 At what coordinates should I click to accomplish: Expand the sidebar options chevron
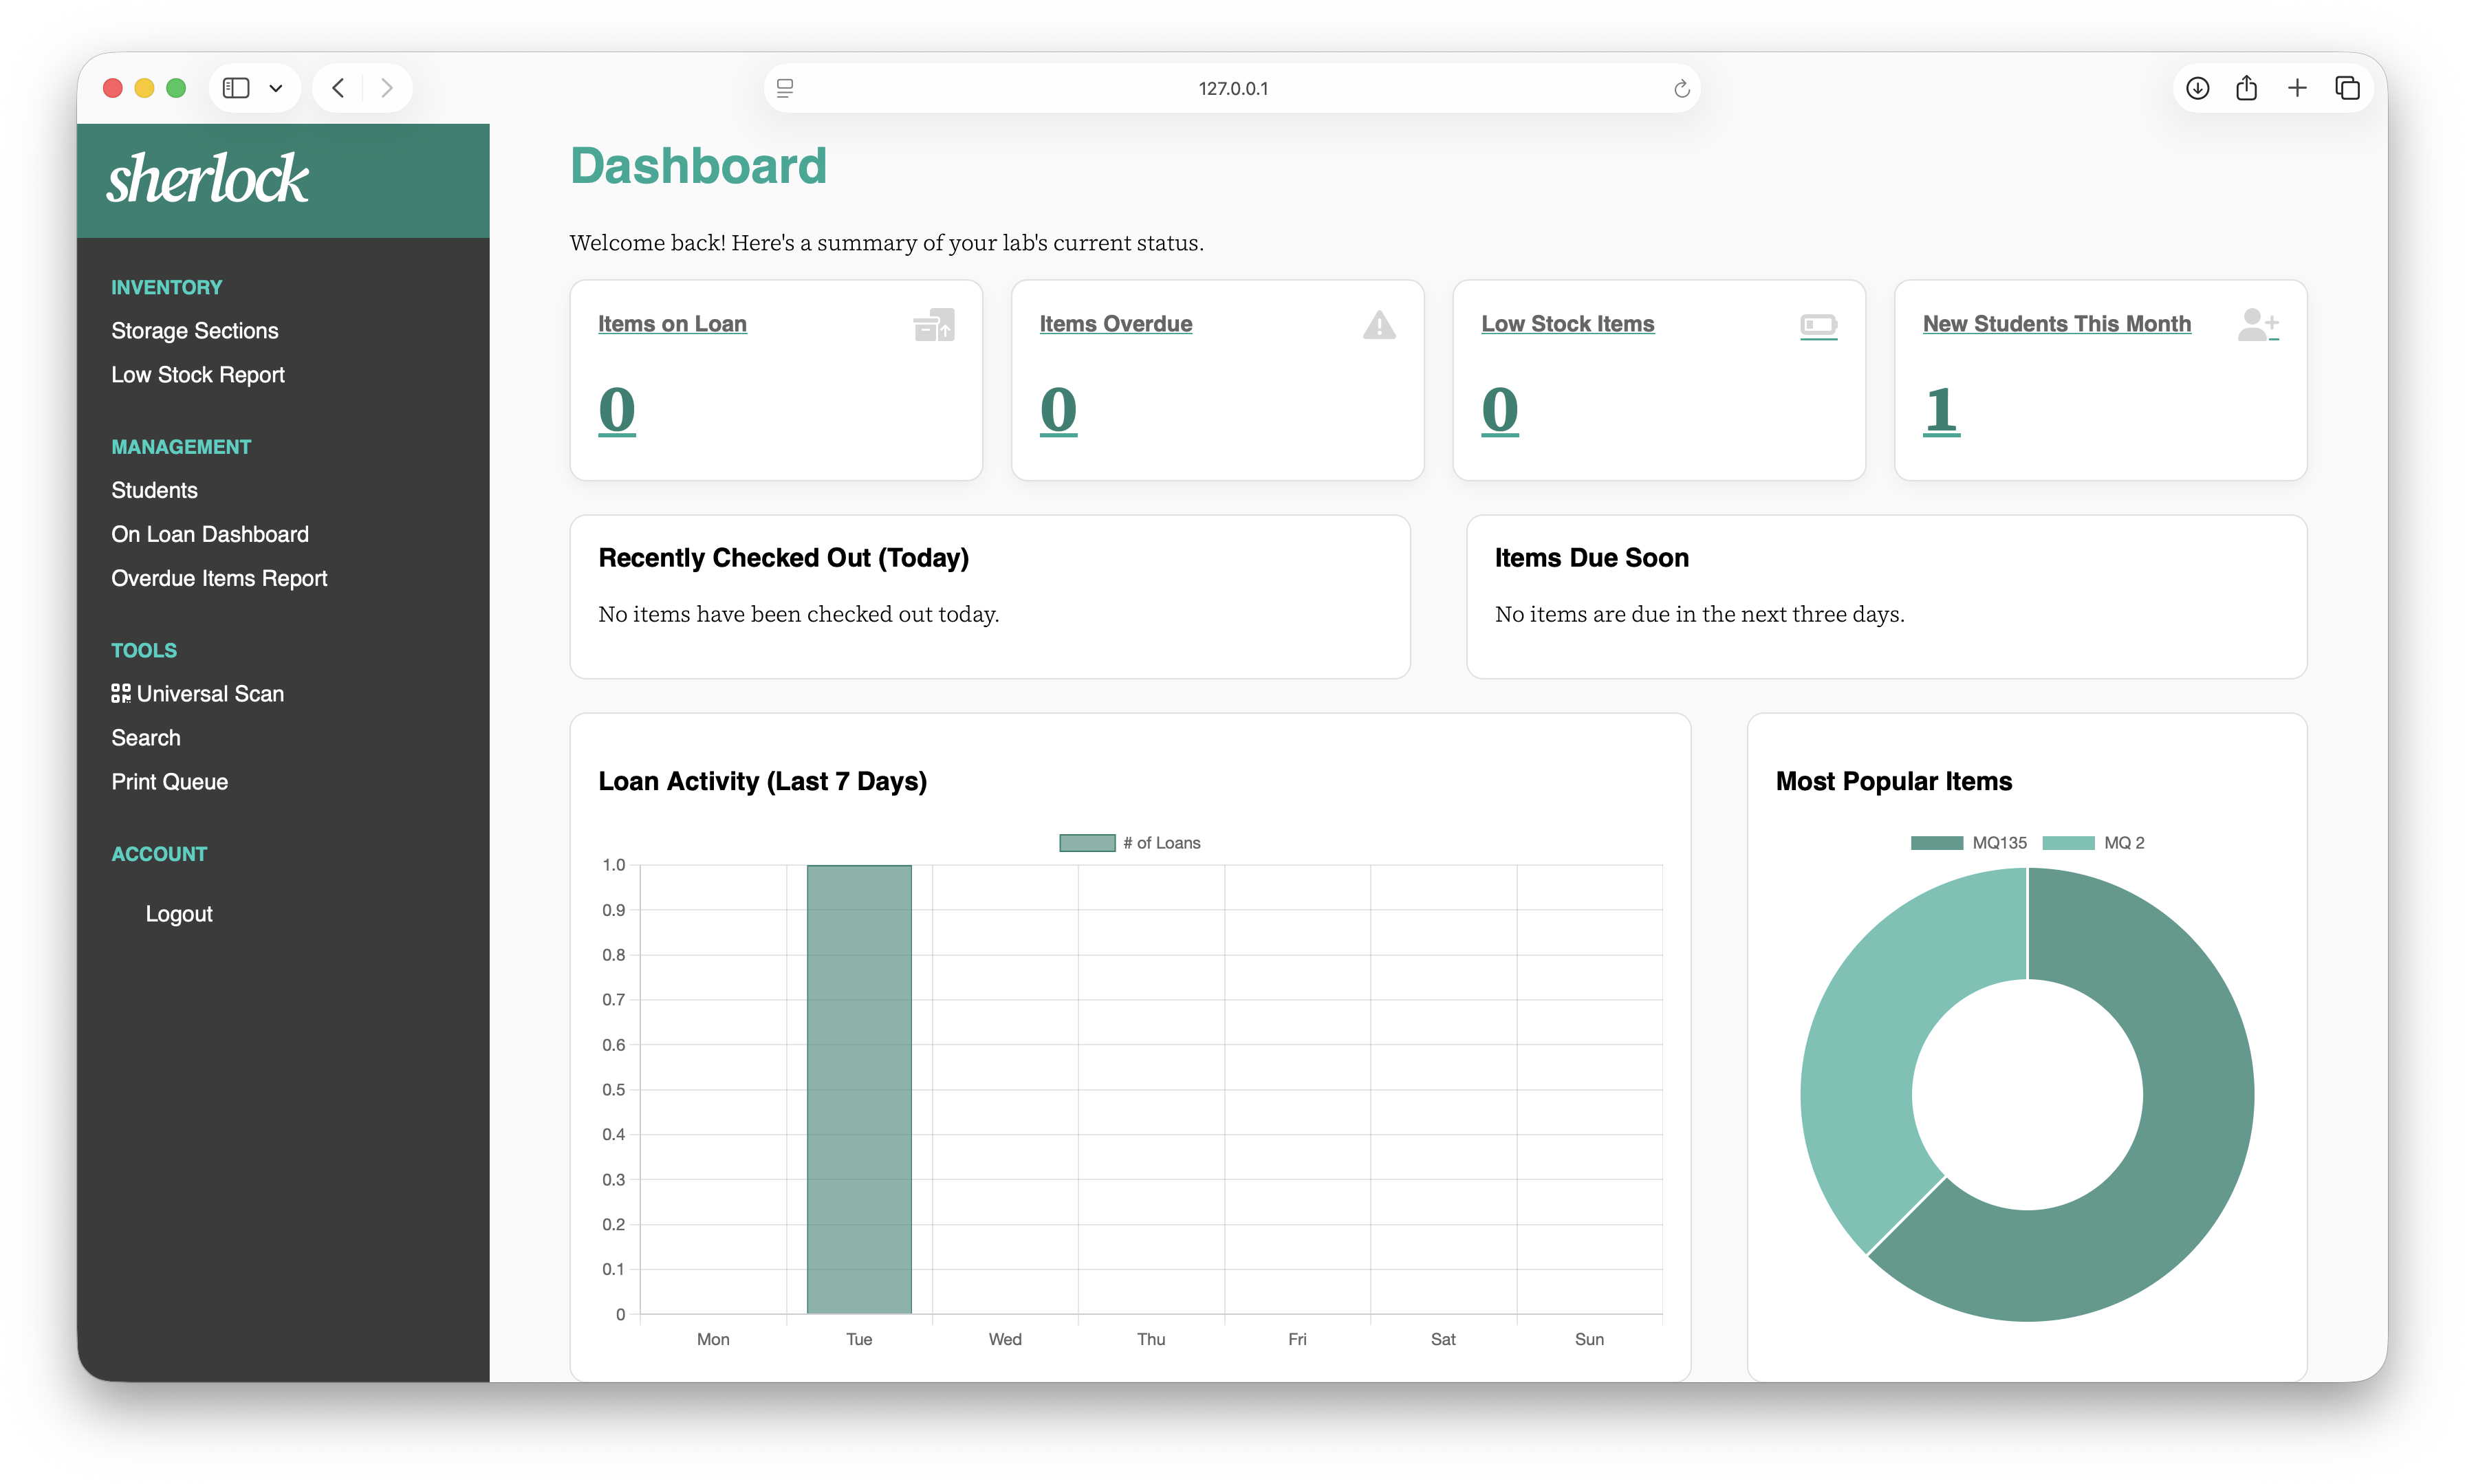coord(277,88)
